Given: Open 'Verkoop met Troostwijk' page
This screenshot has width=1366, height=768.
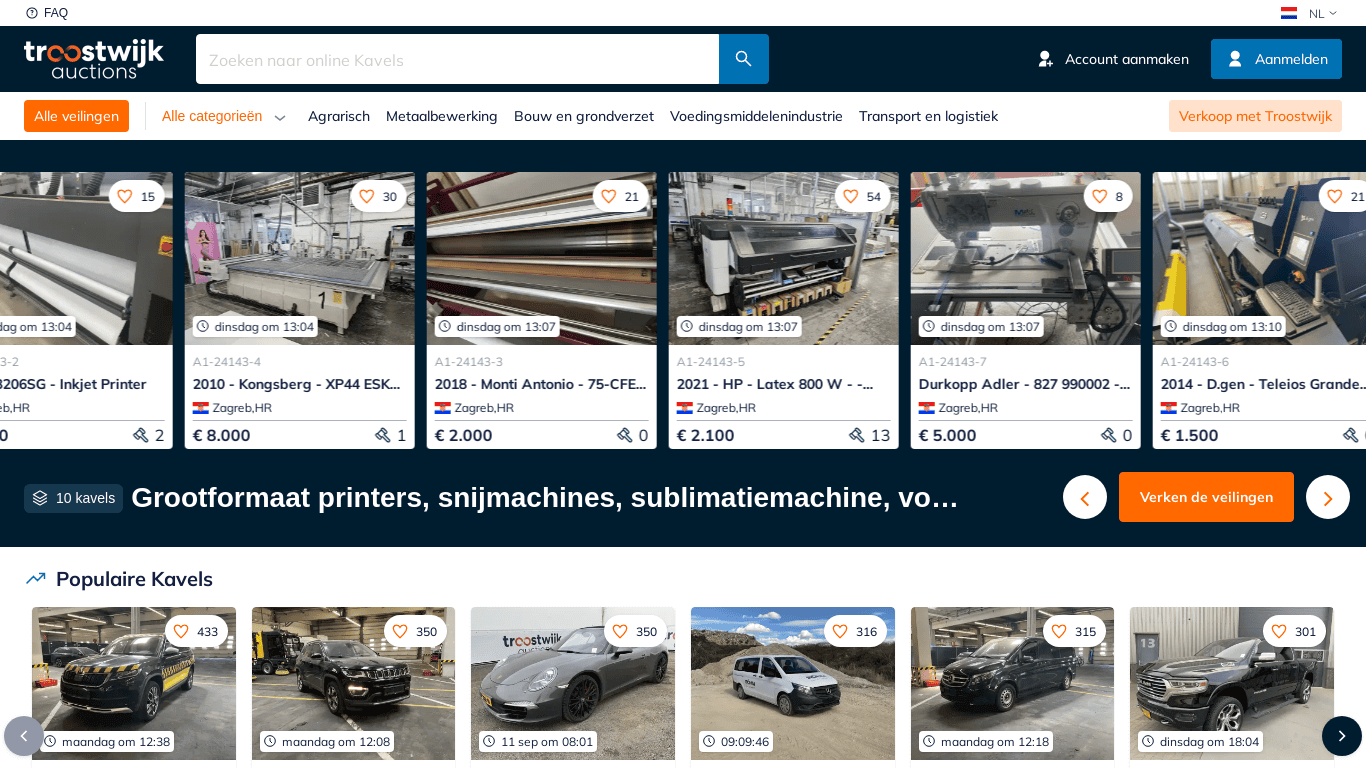Looking at the screenshot, I should click(x=1255, y=116).
